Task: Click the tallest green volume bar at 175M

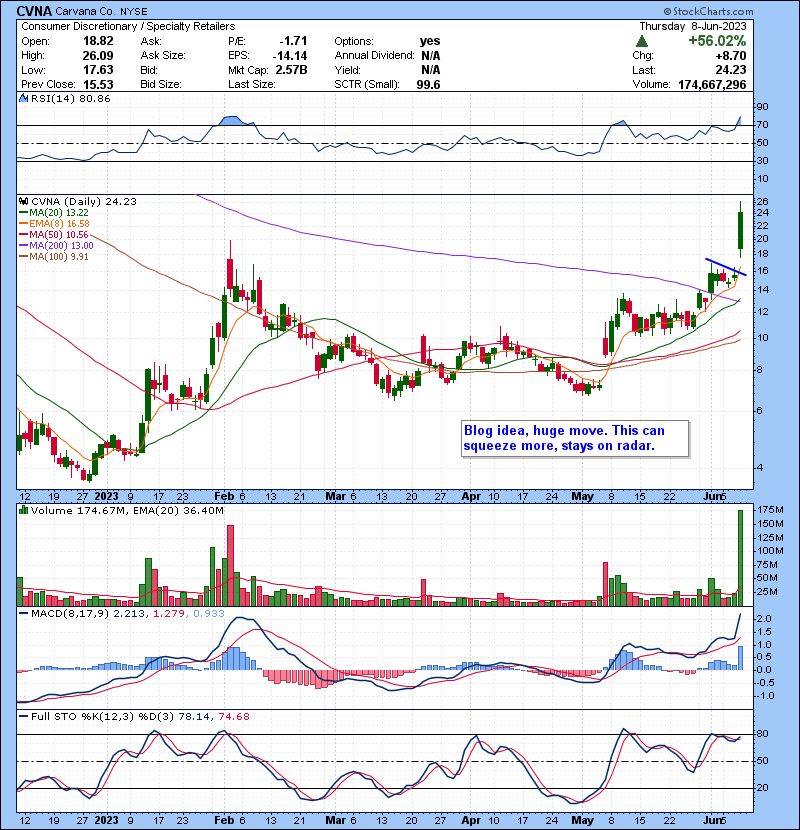Action: (740, 557)
